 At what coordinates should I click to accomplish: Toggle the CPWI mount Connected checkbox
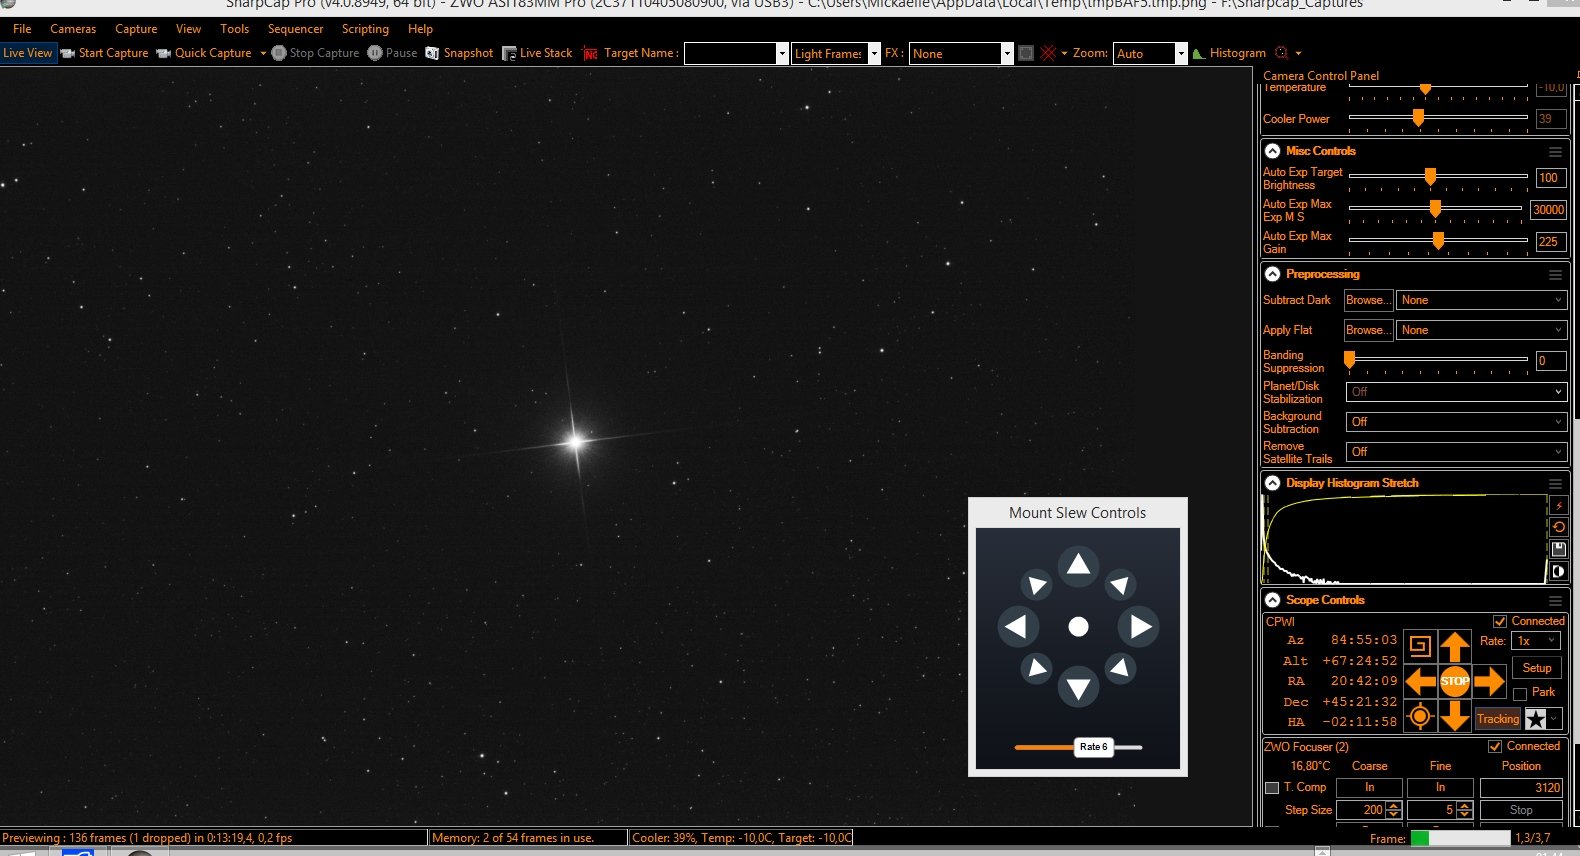[x=1499, y=621]
